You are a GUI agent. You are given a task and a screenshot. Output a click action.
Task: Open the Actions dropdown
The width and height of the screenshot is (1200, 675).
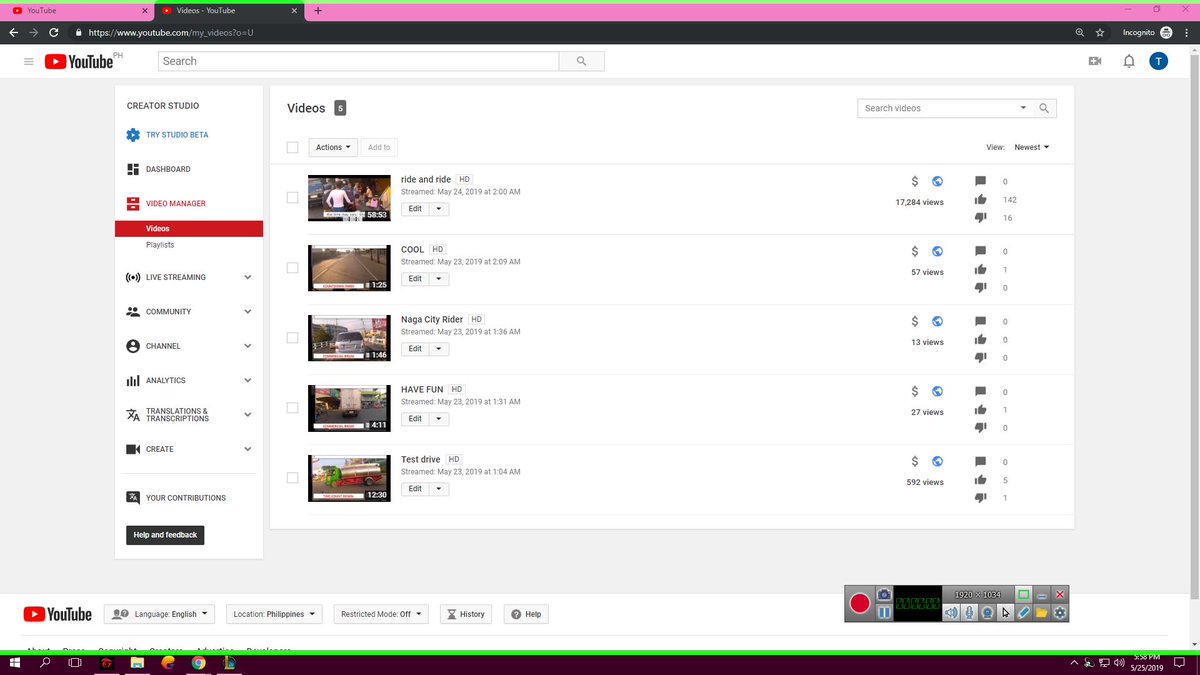pyautogui.click(x=333, y=147)
